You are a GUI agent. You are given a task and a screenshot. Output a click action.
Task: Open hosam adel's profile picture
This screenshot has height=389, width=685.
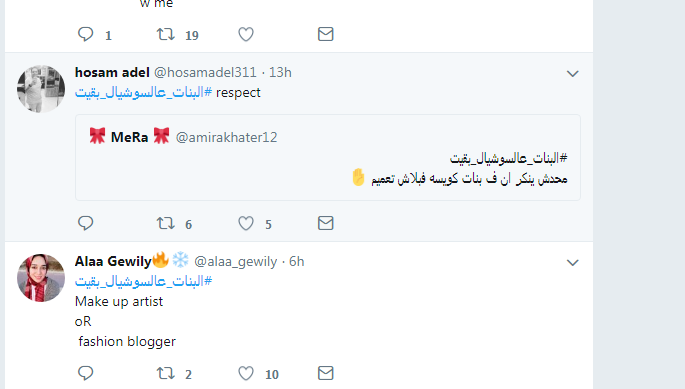click(41, 89)
